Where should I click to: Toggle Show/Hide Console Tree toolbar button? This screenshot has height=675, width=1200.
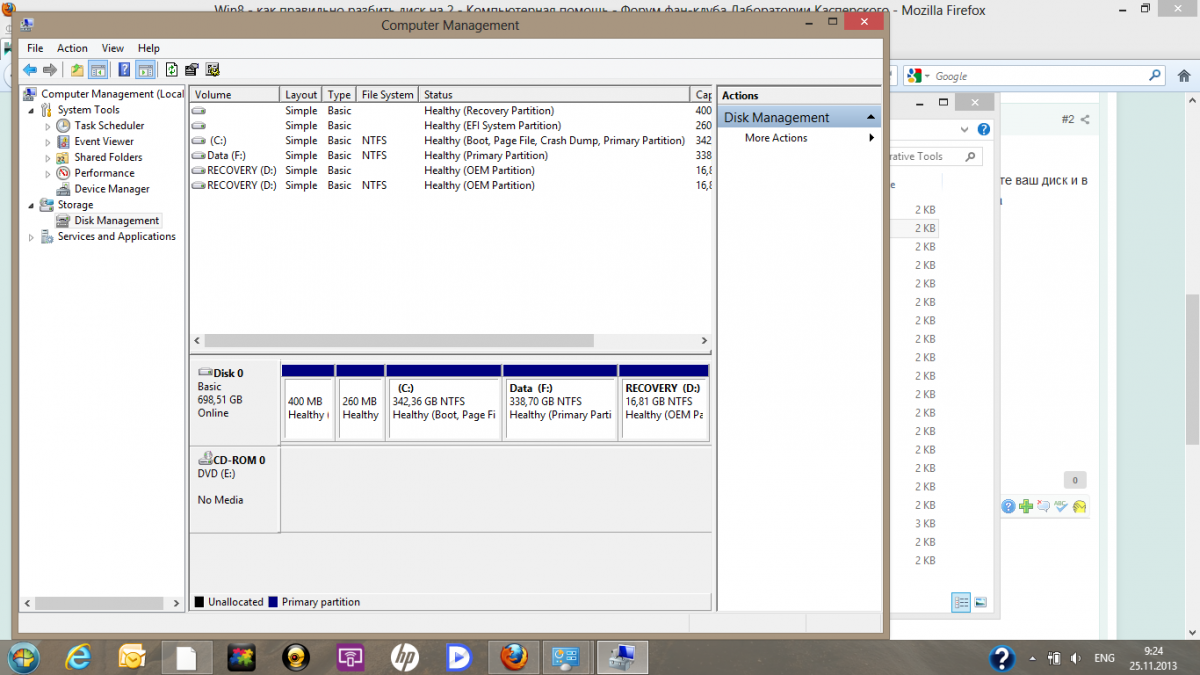[x=98, y=70]
